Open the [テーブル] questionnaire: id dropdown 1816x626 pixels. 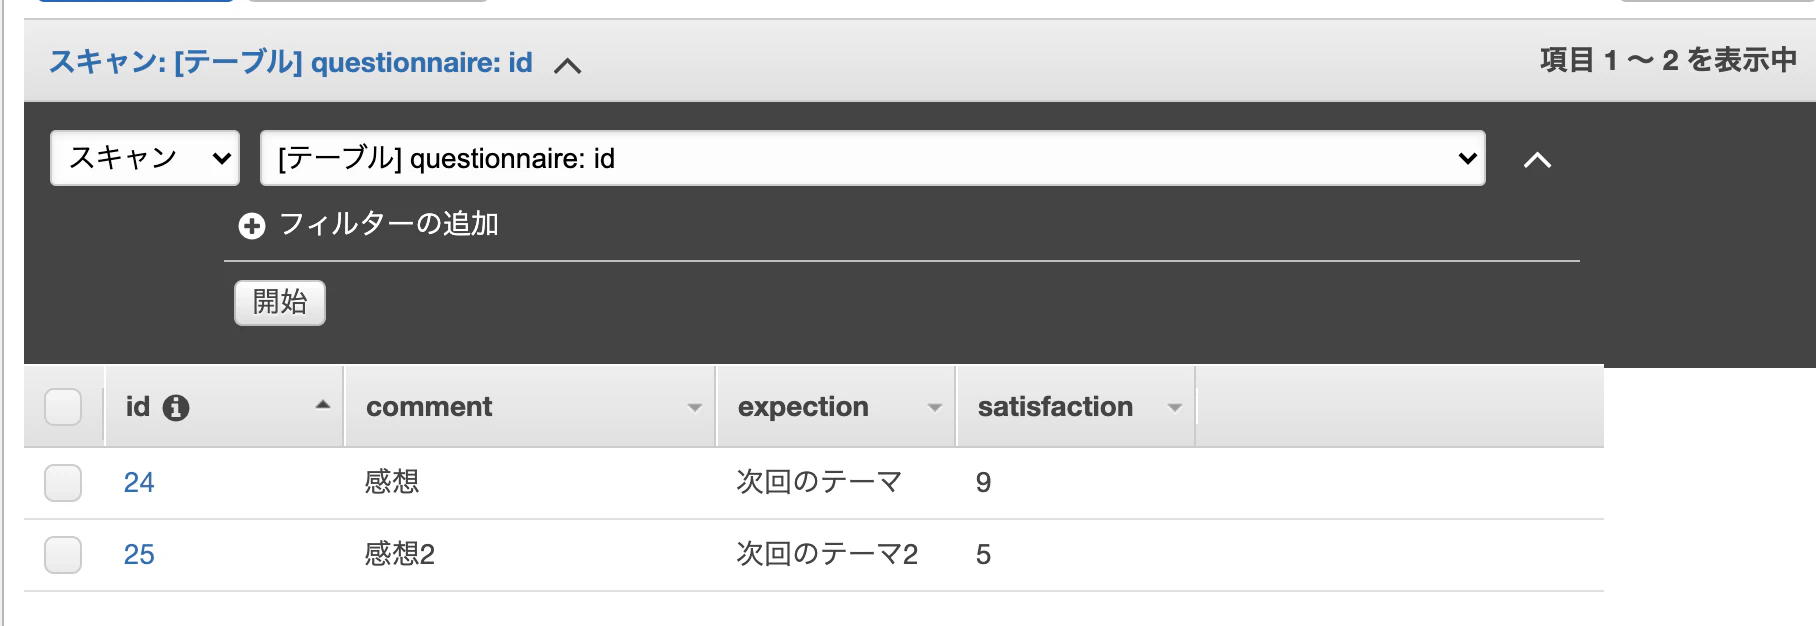pyautogui.click(x=870, y=158)
